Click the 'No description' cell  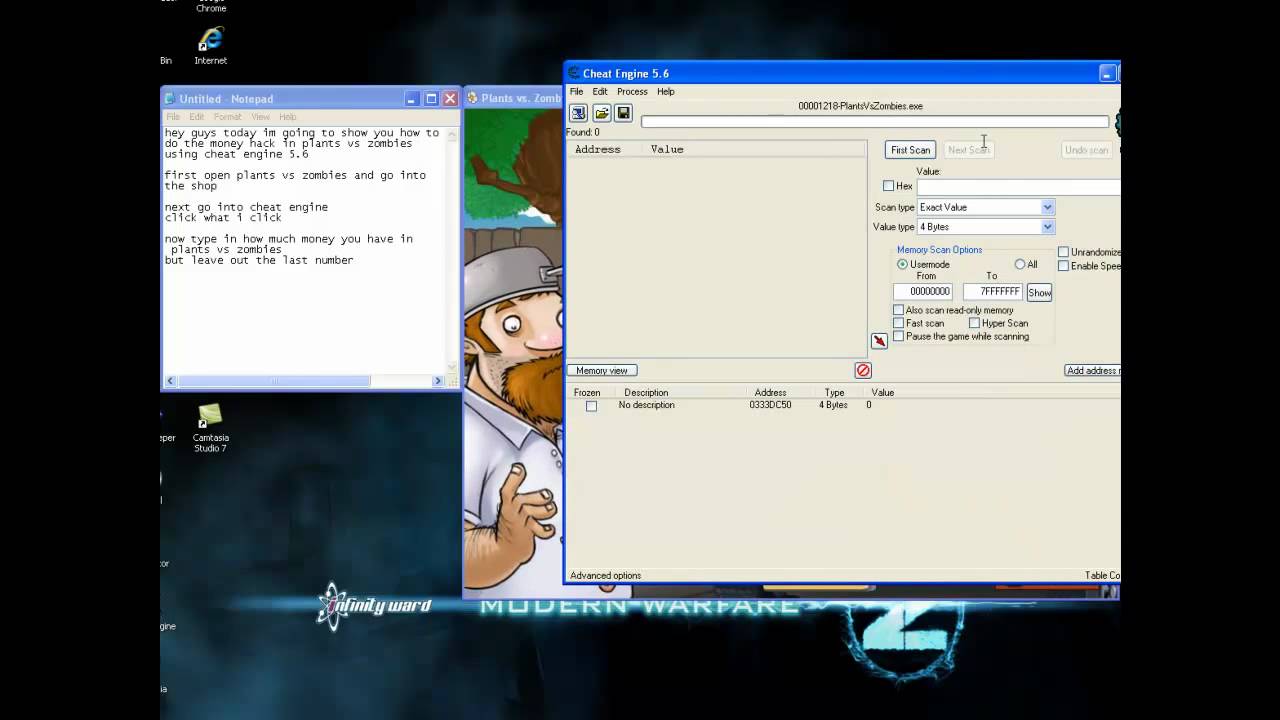[x=646, y=405]
